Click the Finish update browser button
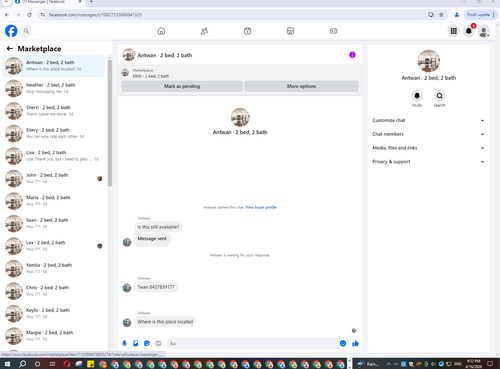Viewport: 500px width, 369px height. point(480,15)
